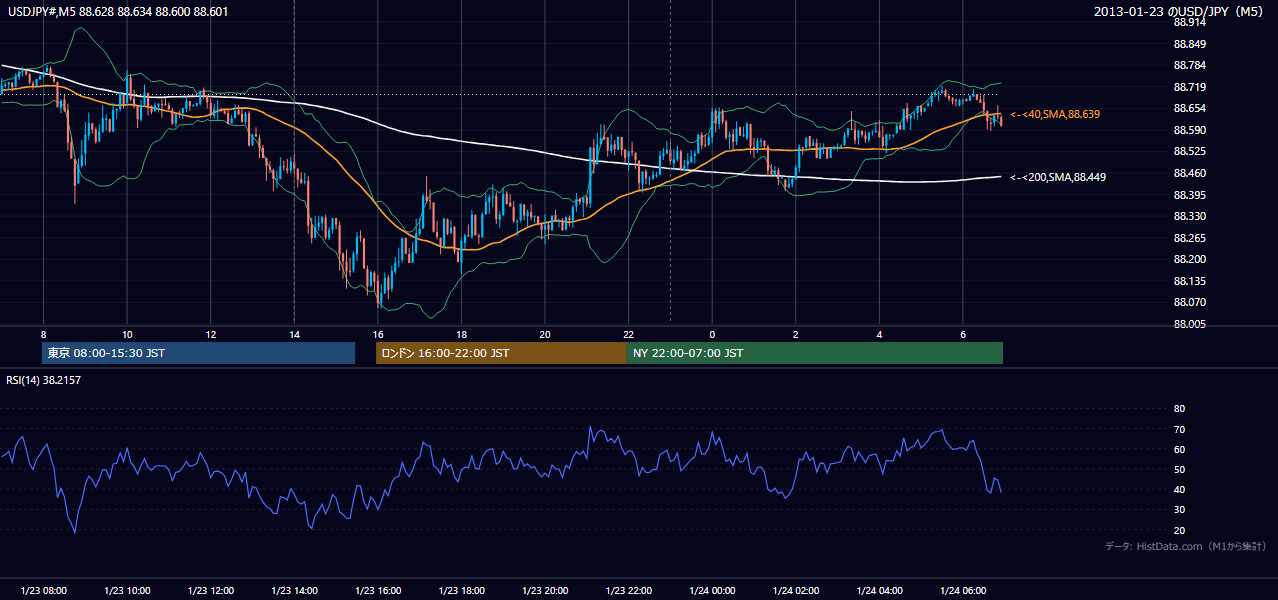
Task: Click hour label 20 under price chart
Action: click(545, 334)
